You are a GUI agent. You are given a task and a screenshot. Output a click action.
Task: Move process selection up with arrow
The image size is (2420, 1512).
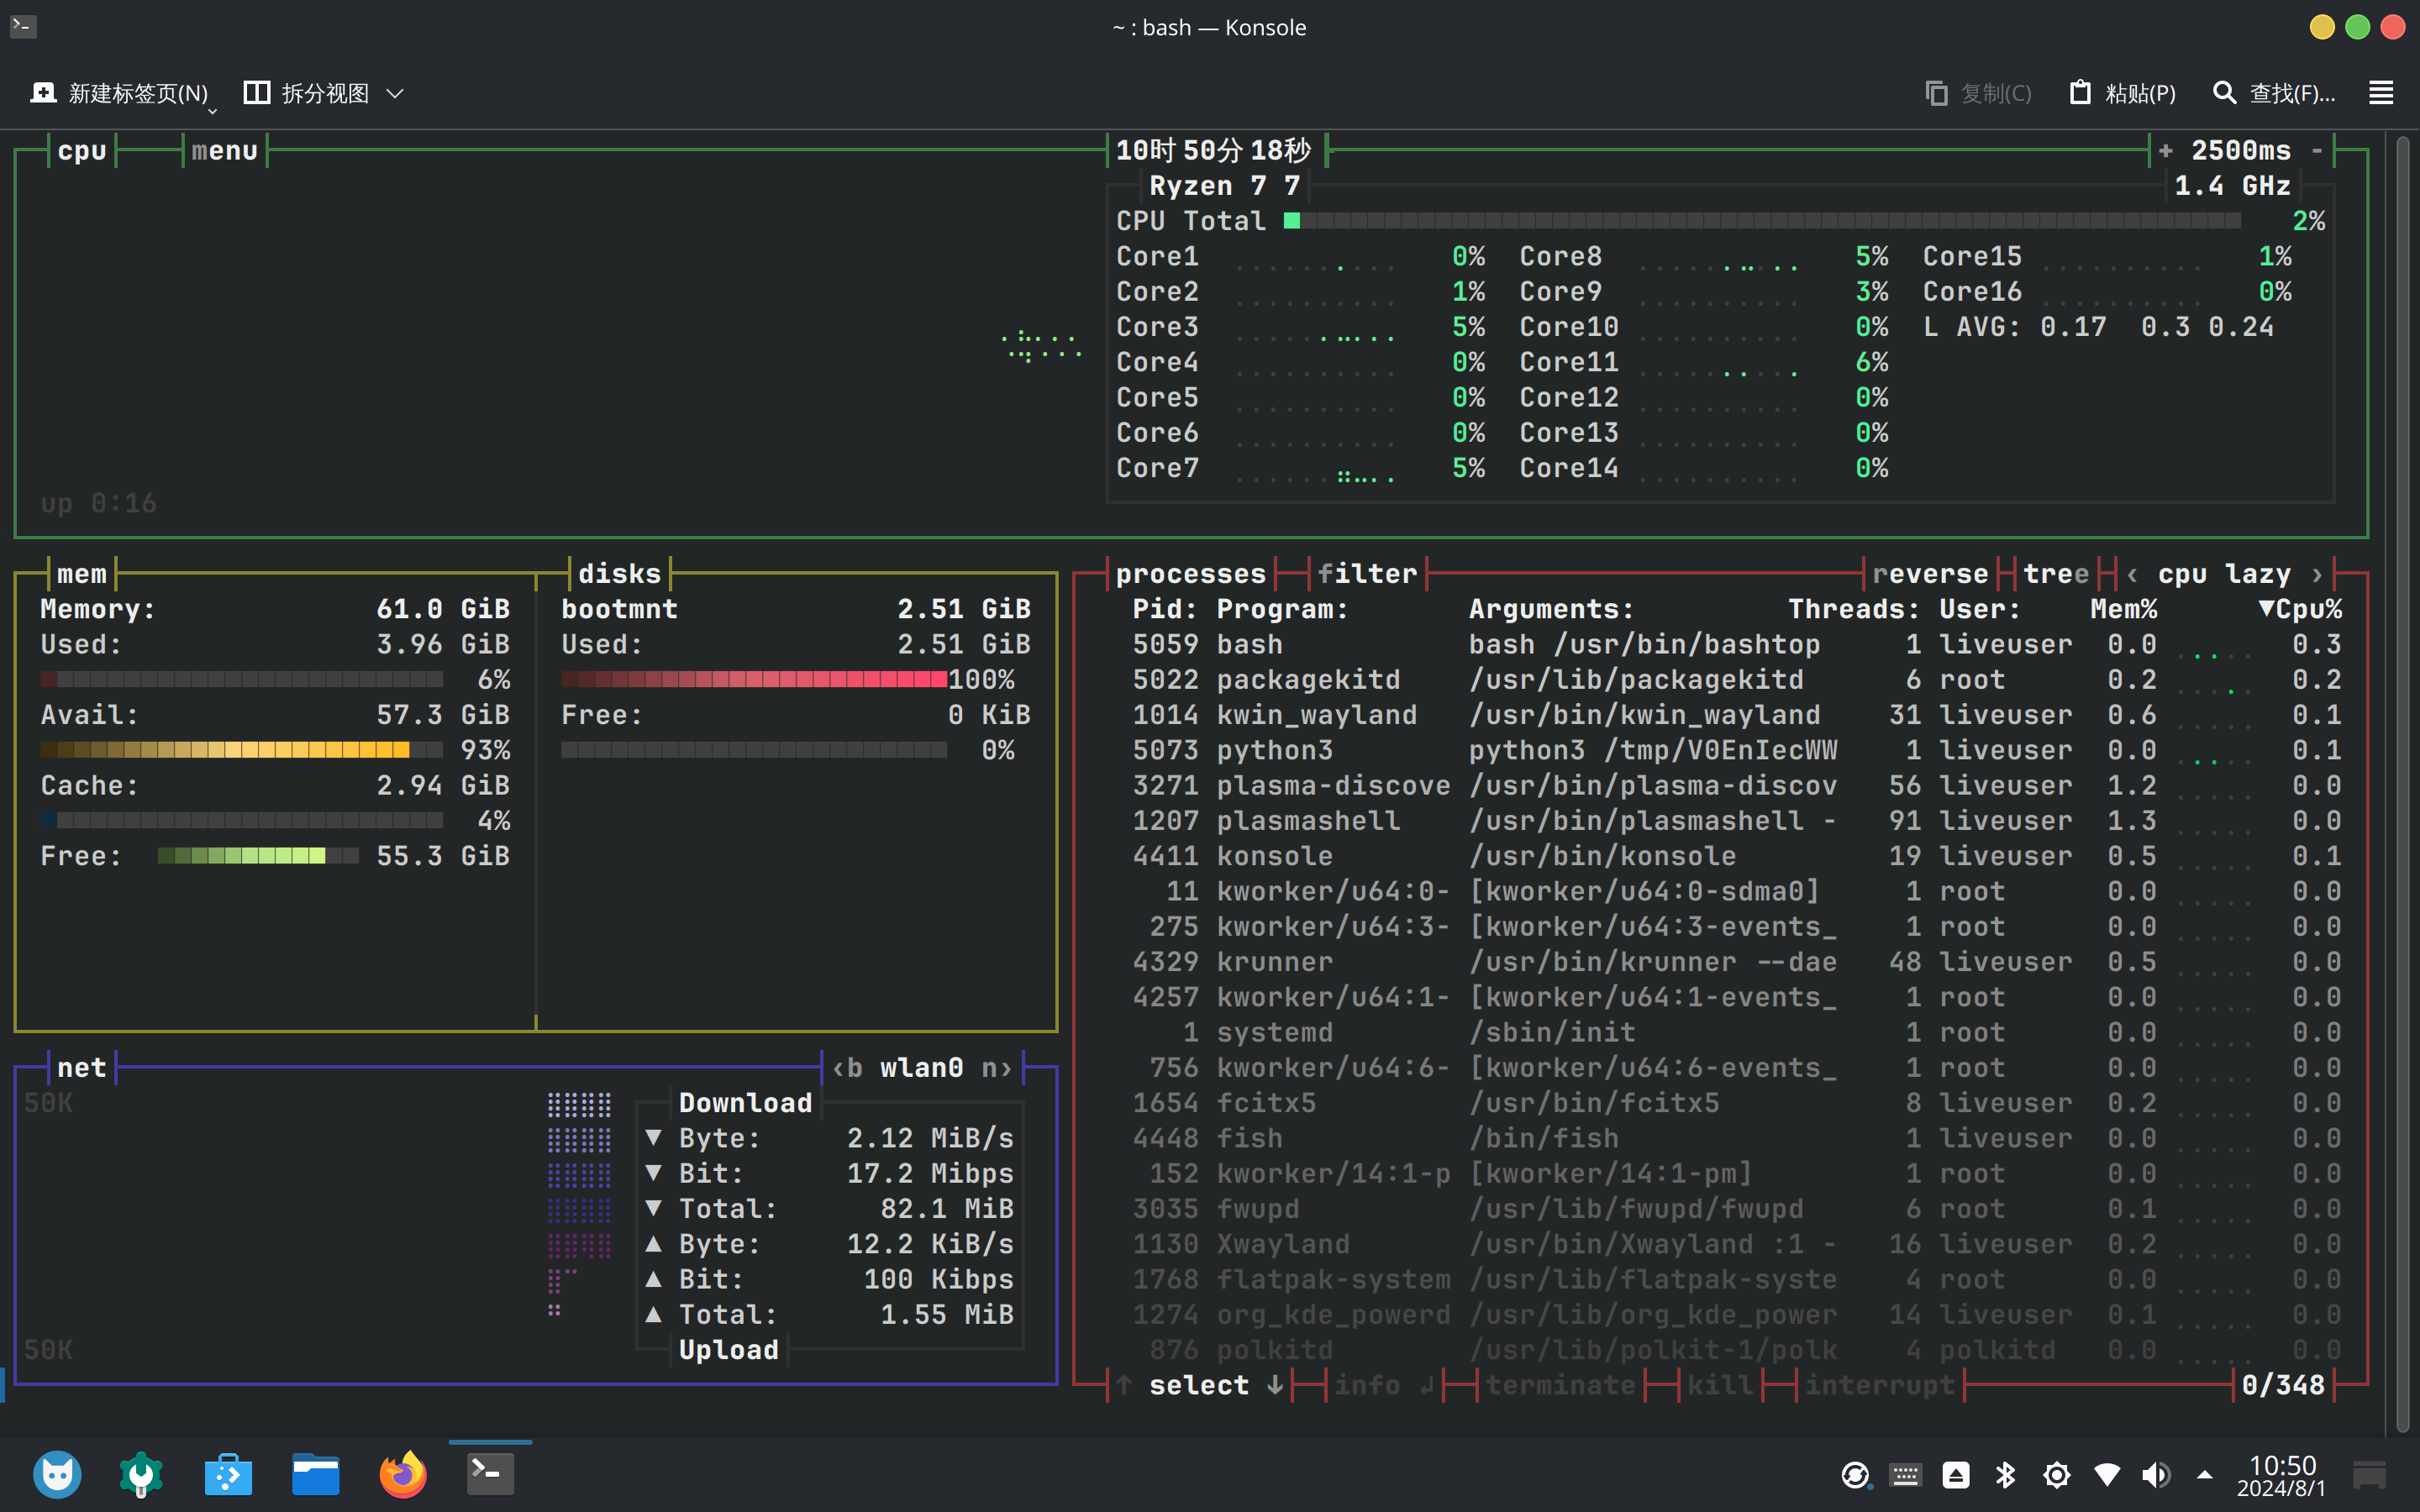[1124, 1385]
